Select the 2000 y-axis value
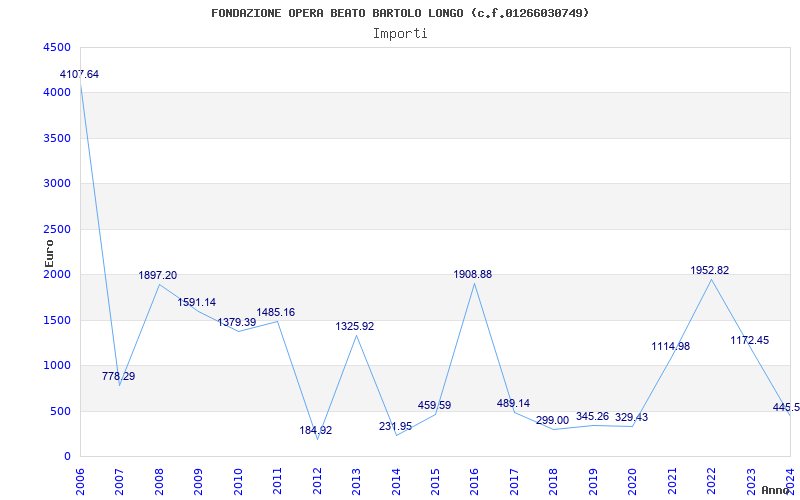The height and width of the screenshot is (500, 800). [55, 274]
